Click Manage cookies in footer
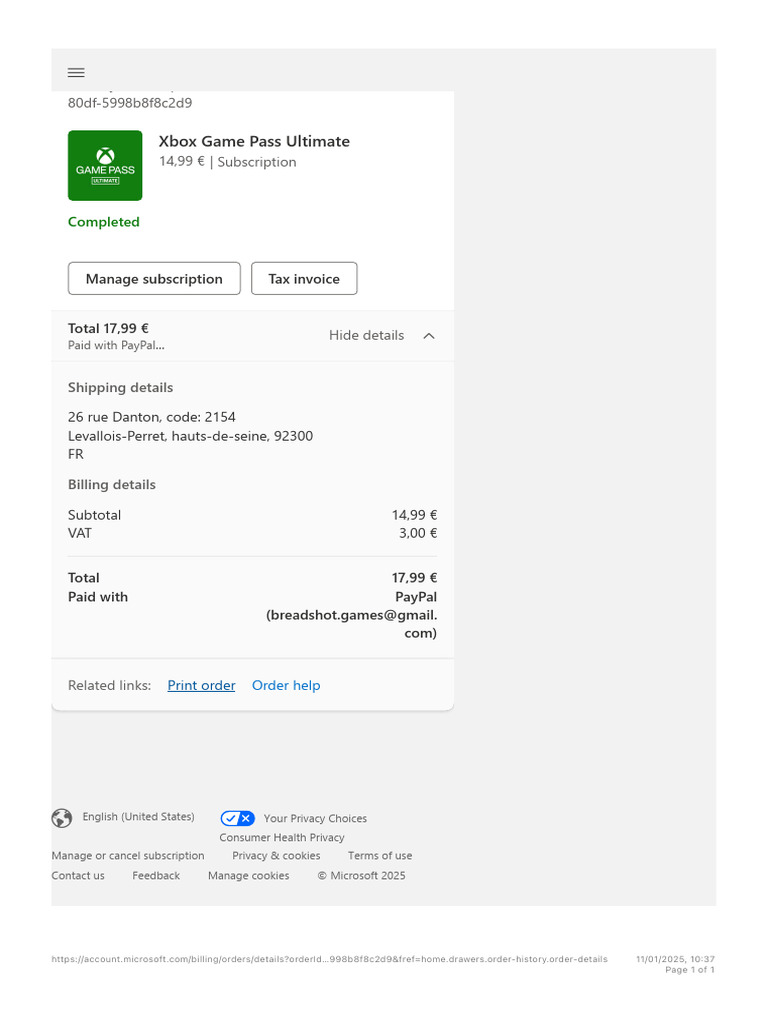This screenshot has height=1024, width=768. (248, 876)
